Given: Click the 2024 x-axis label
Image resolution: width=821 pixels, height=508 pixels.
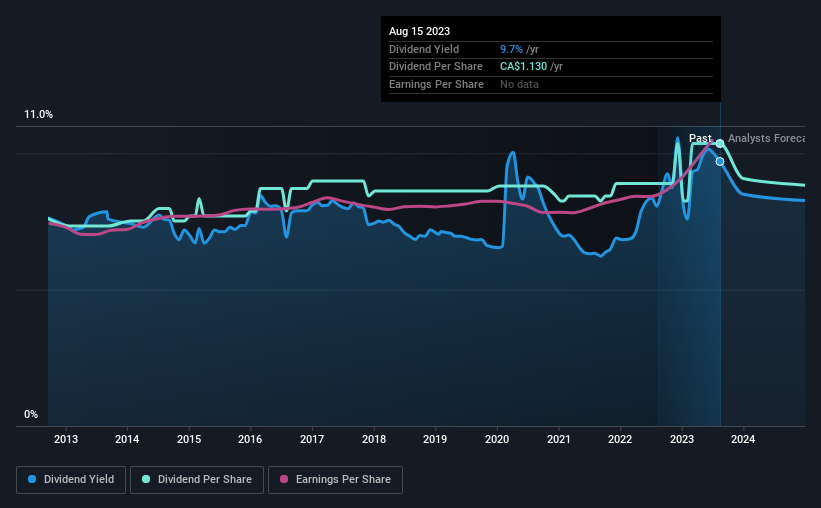Looking at the screenshot, I should pyautogui.click(x=743, y=439).
